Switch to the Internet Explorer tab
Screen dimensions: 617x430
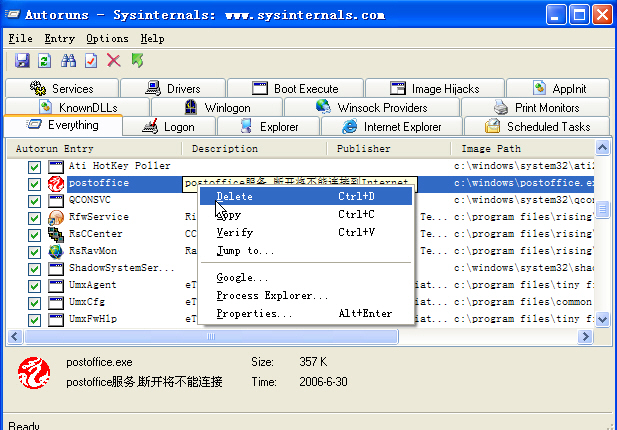pos(392,126)
